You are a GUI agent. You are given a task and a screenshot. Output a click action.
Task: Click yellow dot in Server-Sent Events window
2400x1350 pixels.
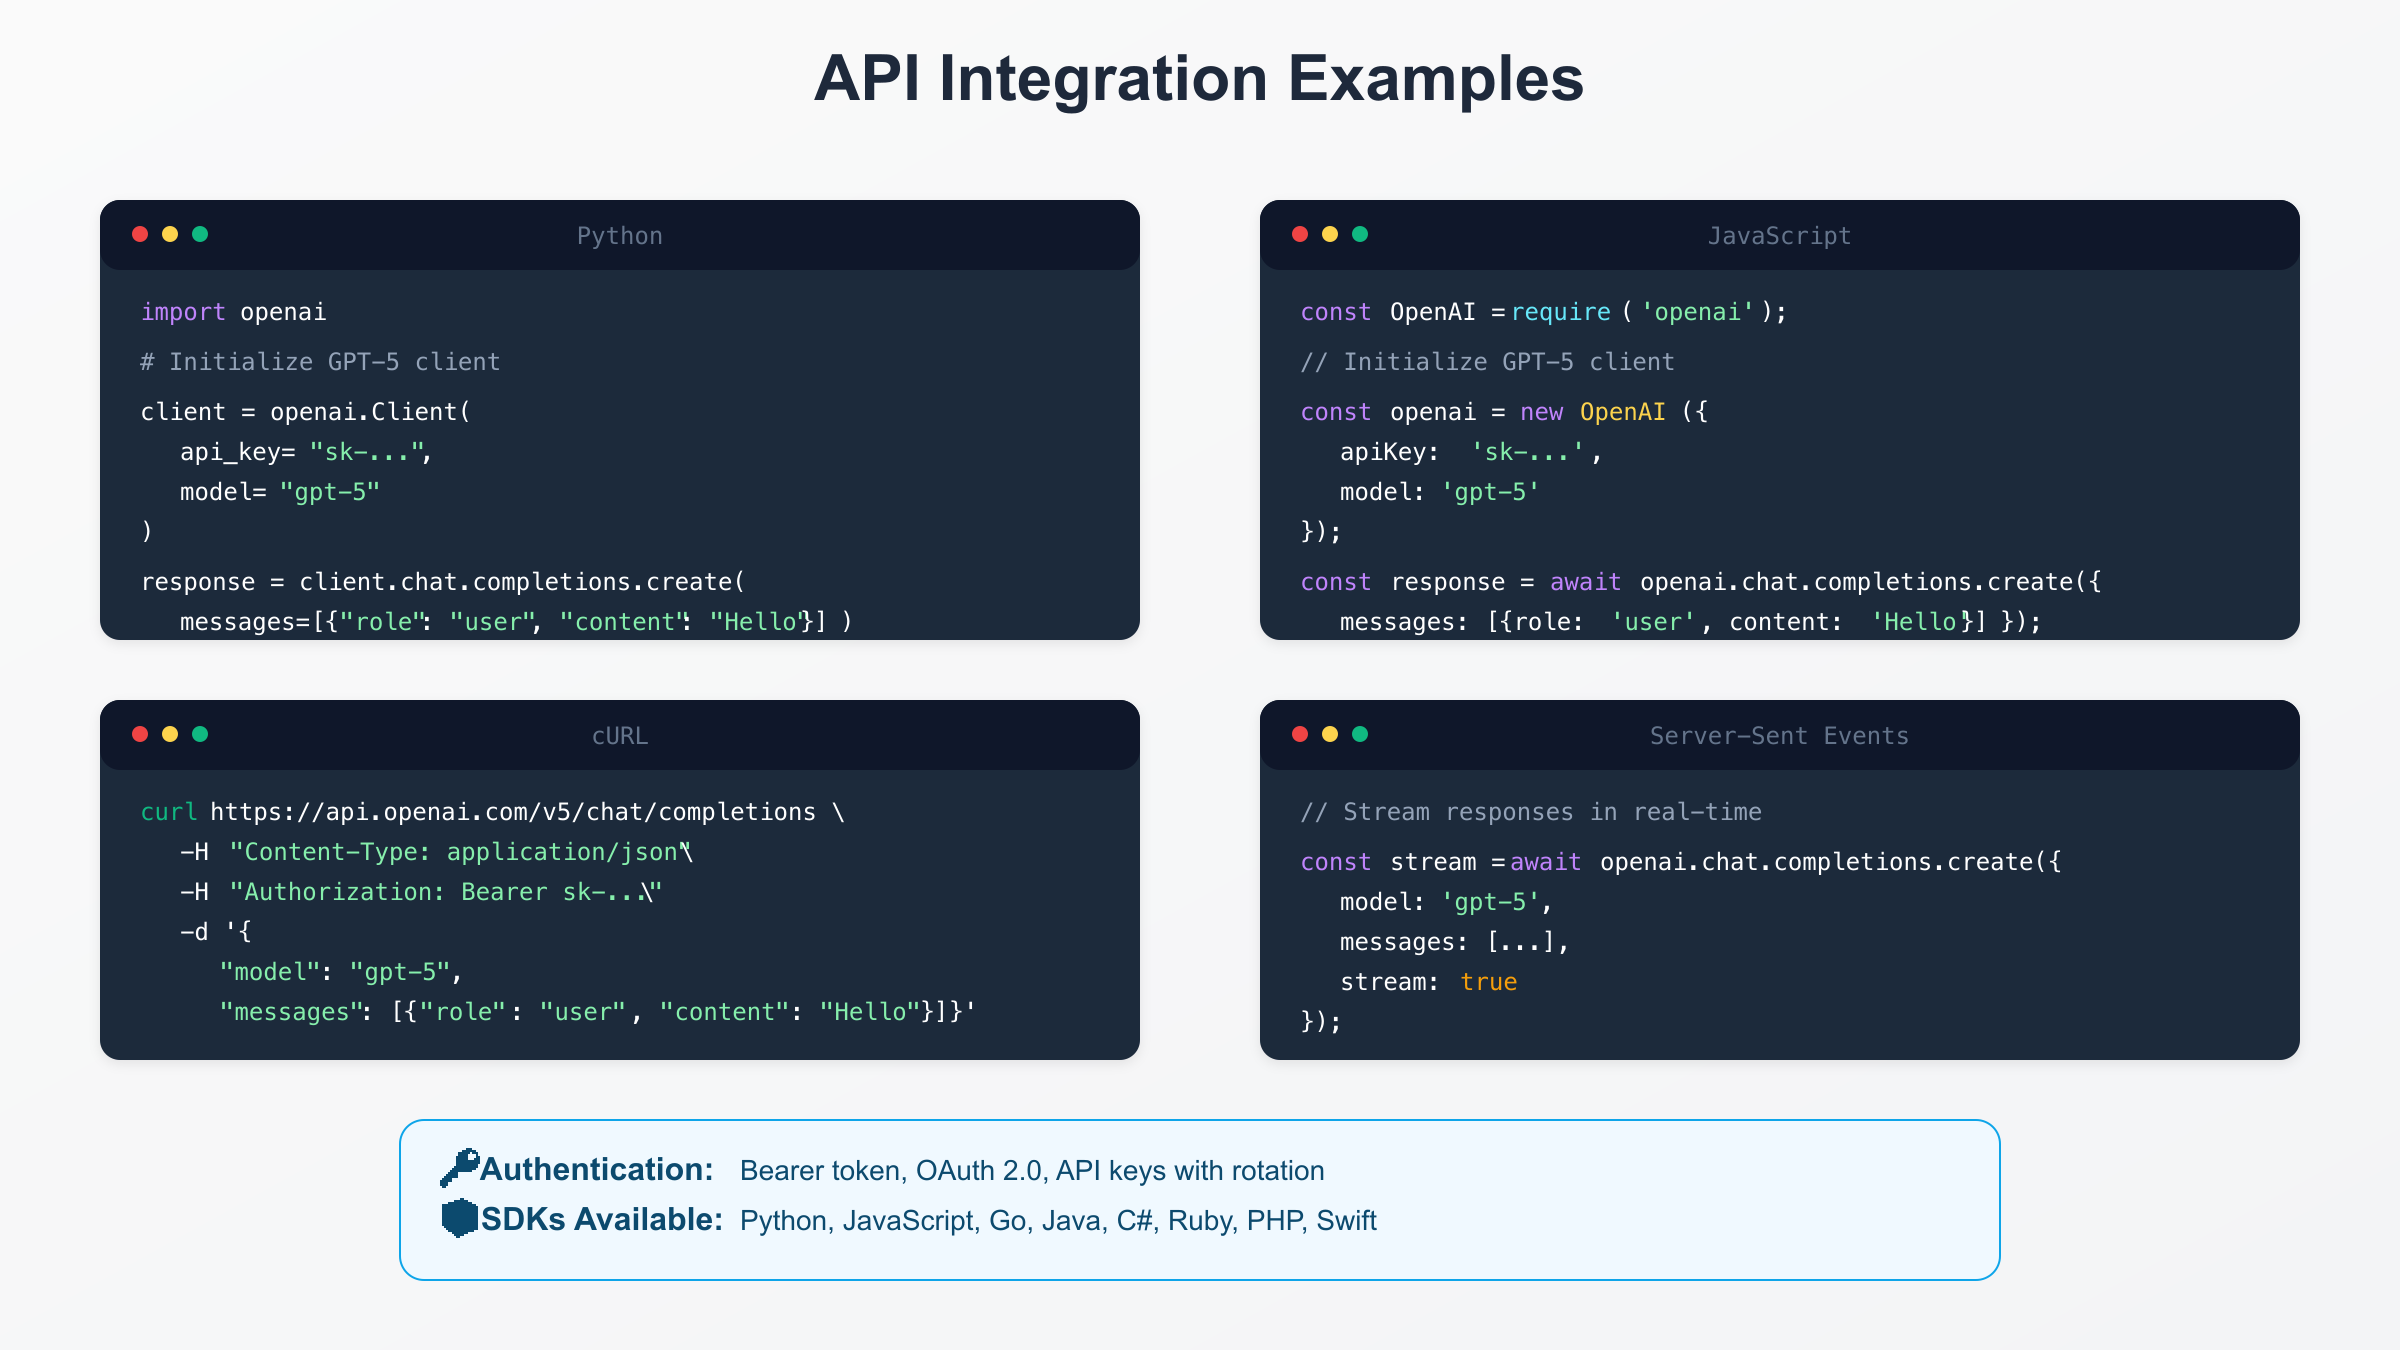[1330, 734]
